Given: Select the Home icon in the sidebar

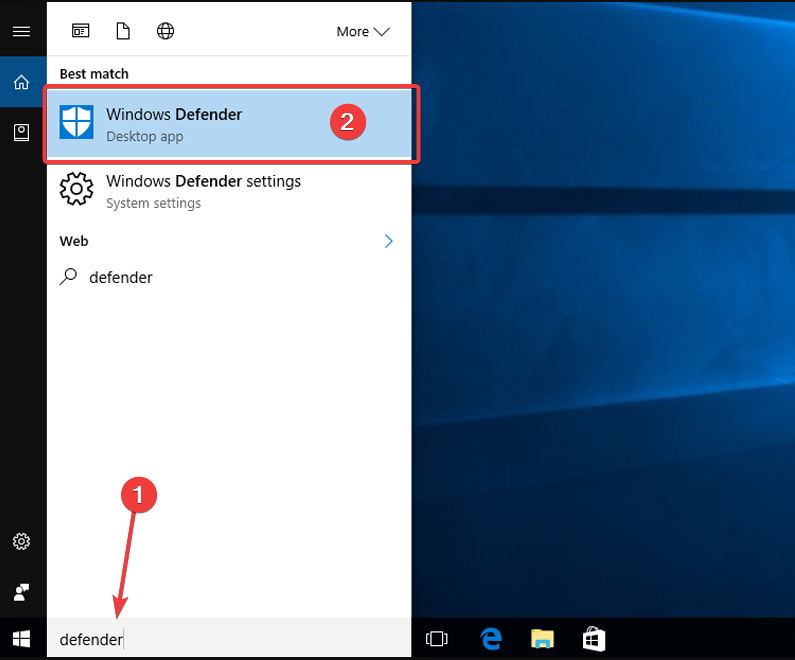Looking at the screenshot, I should click(21, 82).
